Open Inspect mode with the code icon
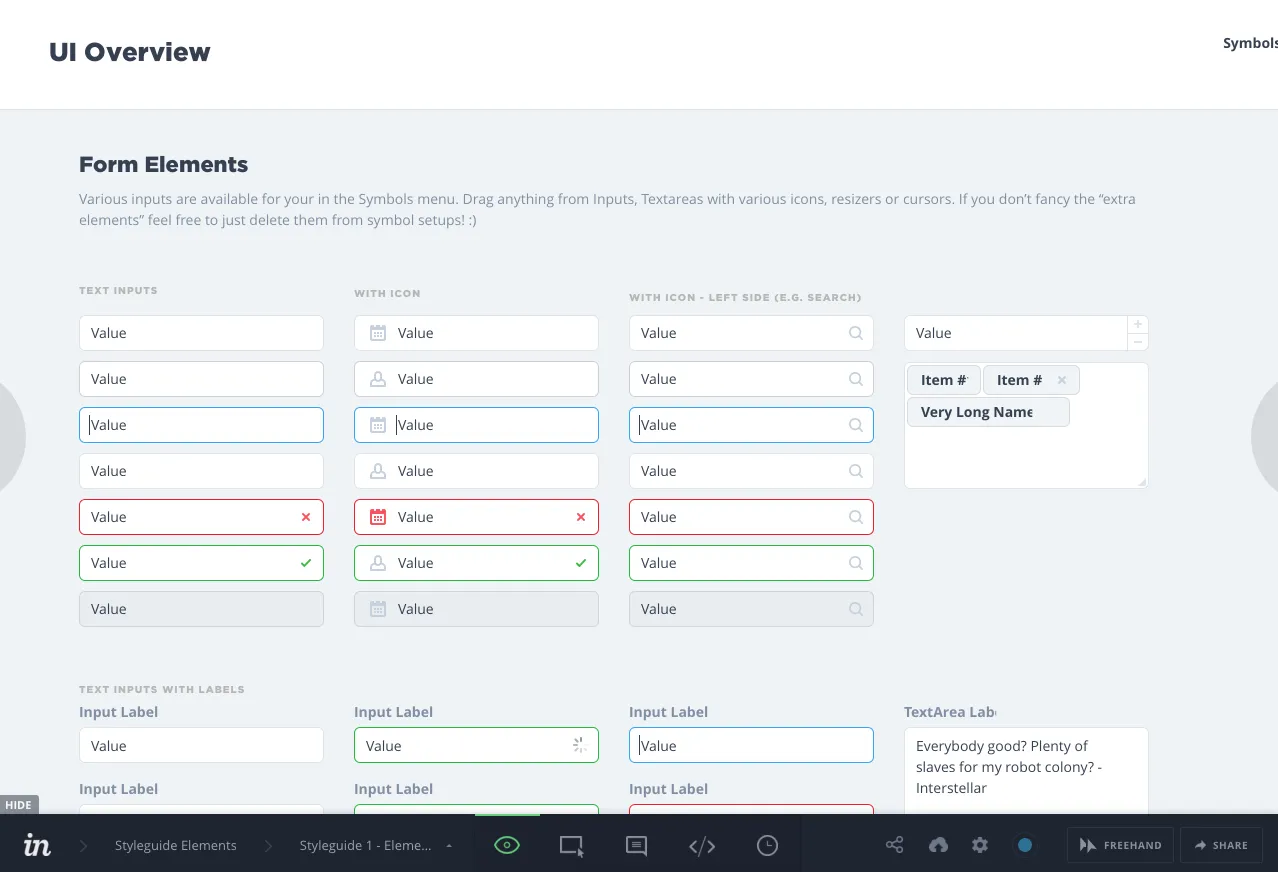 (702, 845)
